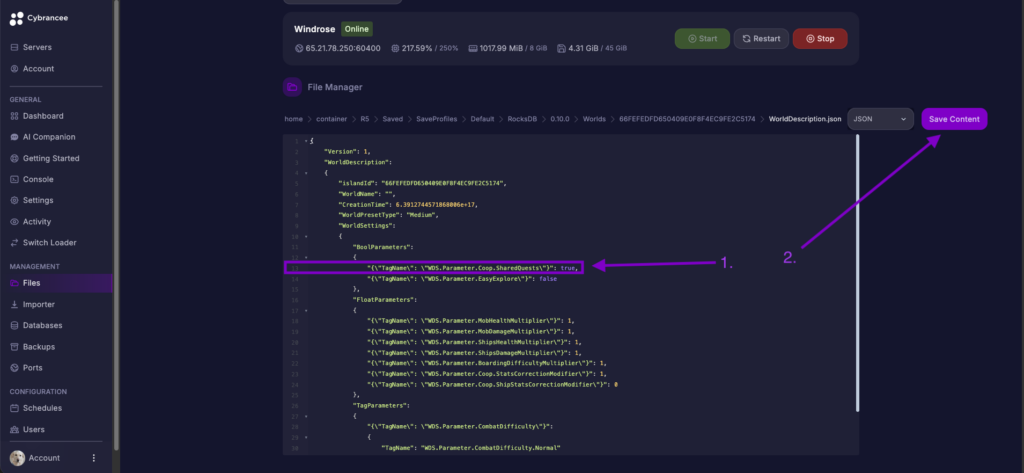The image size is (1024, 473).
Task: Start the Windrose server
Action: coord(701,39)
